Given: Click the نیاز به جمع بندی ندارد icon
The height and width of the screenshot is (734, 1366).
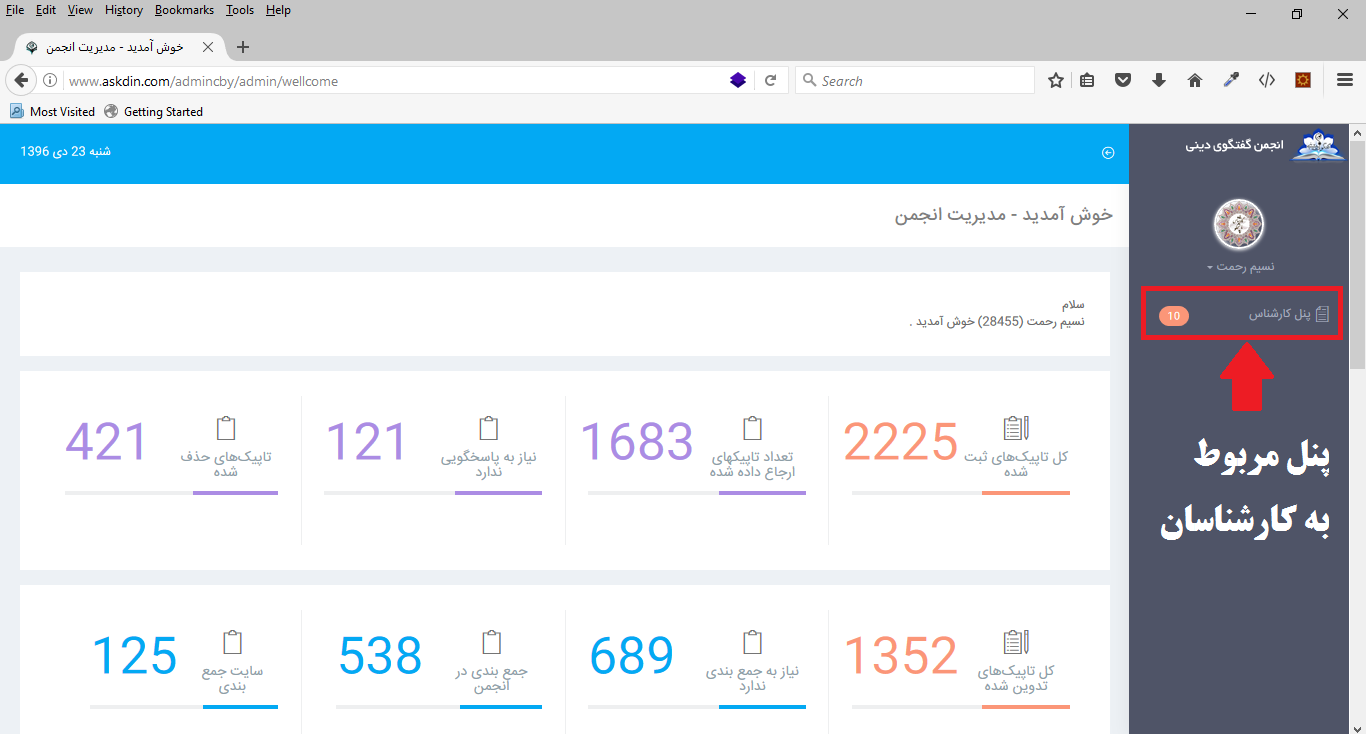Looking at the screenshot, I should pyautogui.click(x=753, y=642).
